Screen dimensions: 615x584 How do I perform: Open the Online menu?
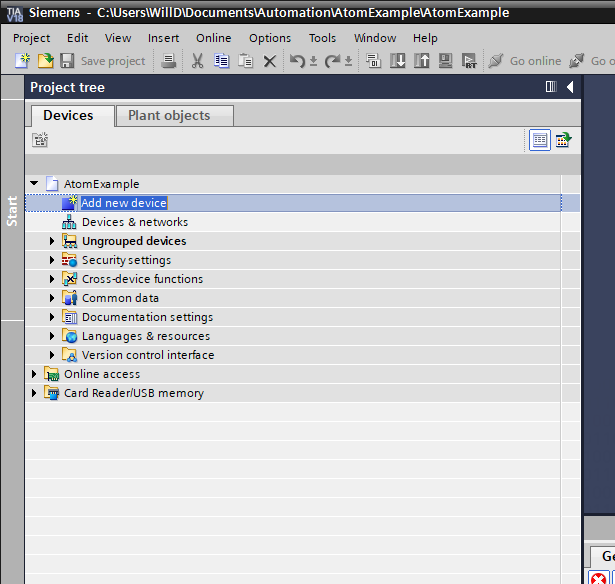(x=213, y=38)
